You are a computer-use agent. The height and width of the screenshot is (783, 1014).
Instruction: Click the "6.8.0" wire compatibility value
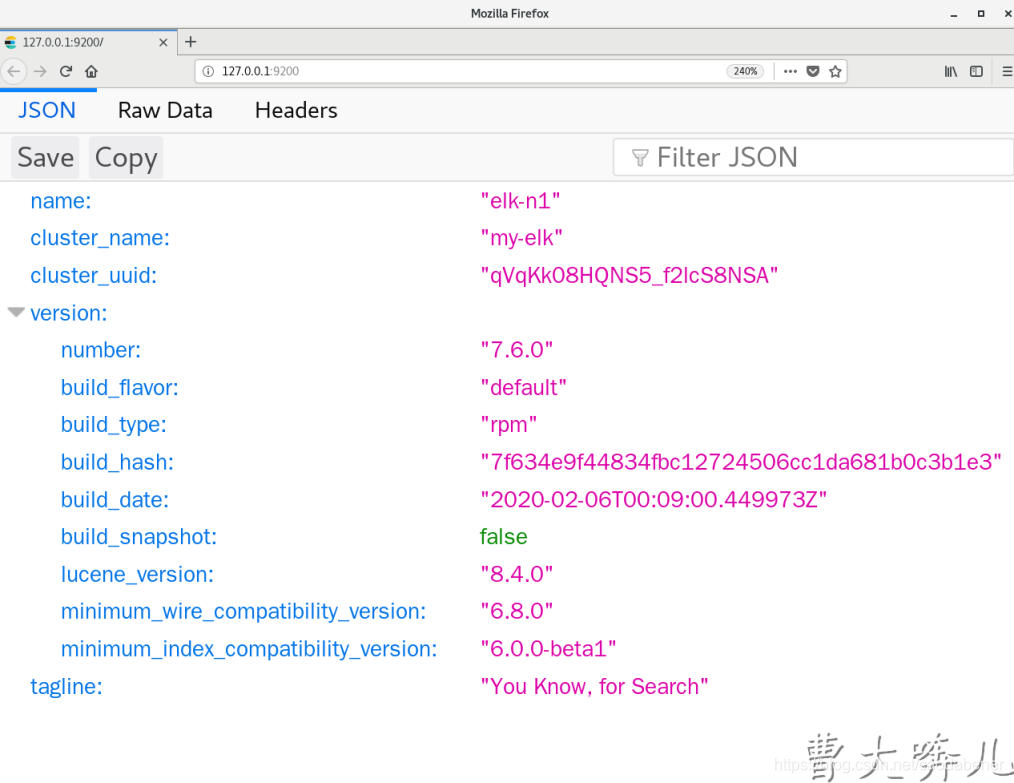click(517, 611)
